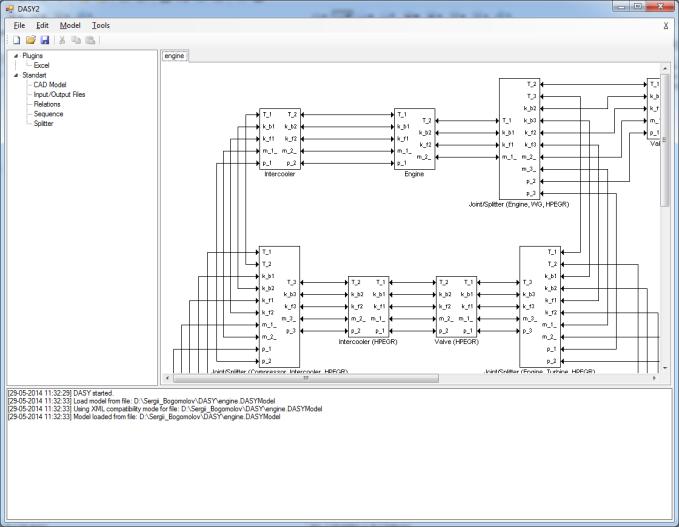Select Splitter in the tree
This screenshot has width=679, height=527.
pos(43,123)
